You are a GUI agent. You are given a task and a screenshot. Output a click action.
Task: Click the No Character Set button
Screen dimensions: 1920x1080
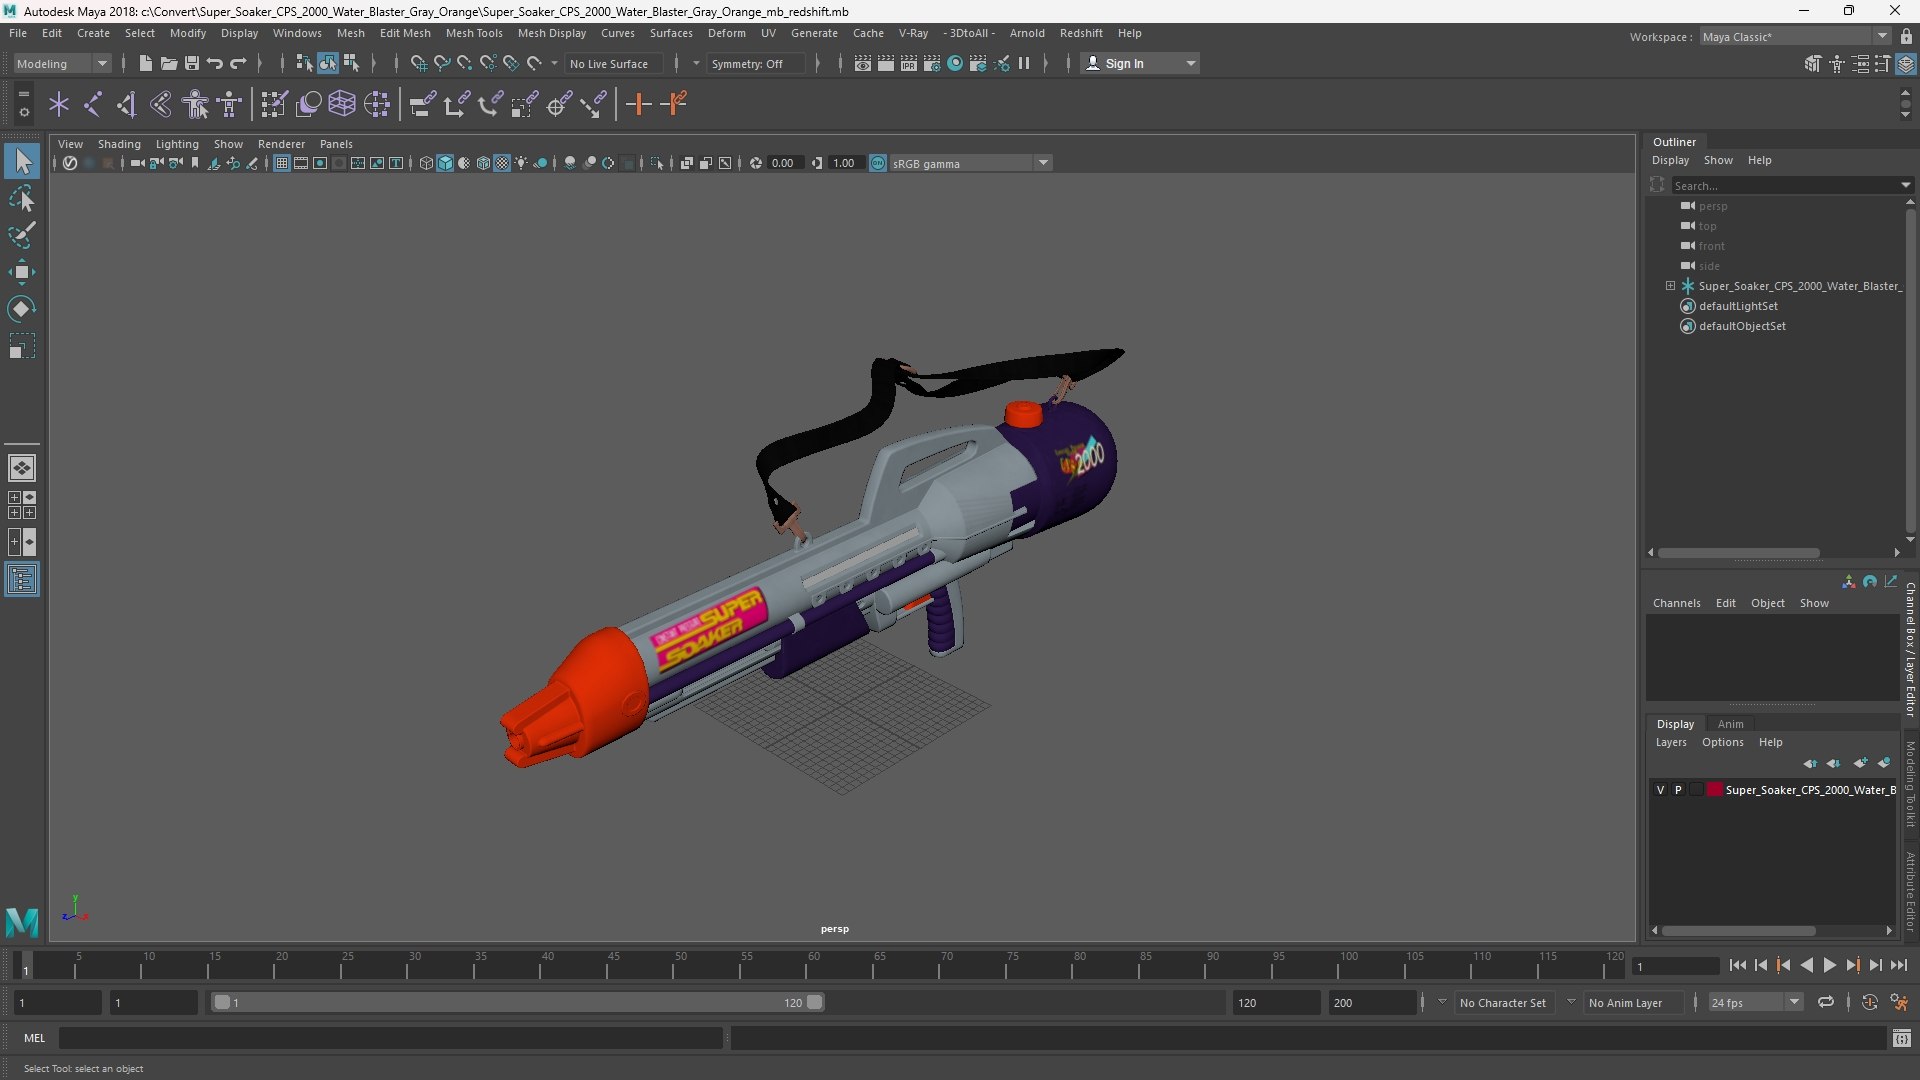click(x=1502, y=1002)
